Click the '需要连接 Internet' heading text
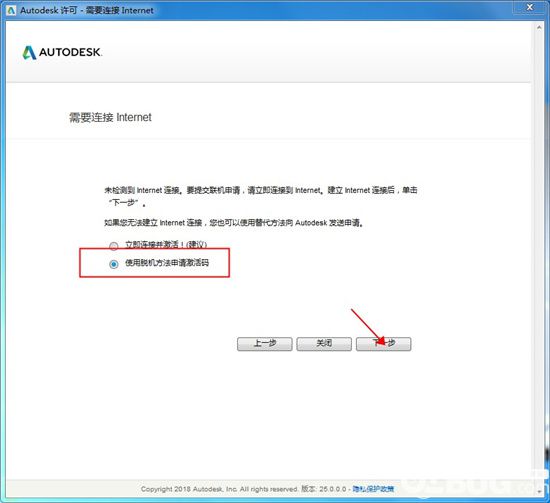 tap(110, 117)
